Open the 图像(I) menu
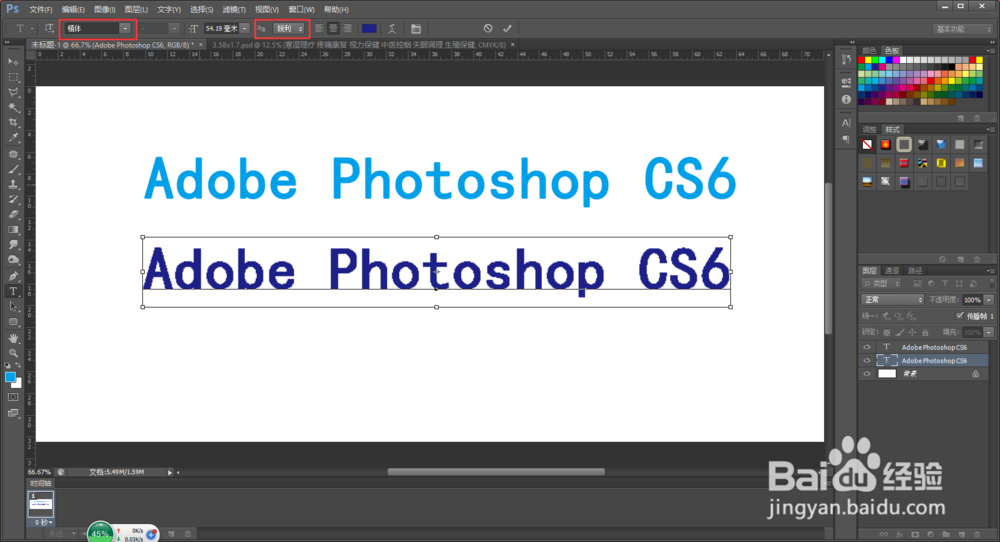Screen dimensions: 1000x542 105,10
